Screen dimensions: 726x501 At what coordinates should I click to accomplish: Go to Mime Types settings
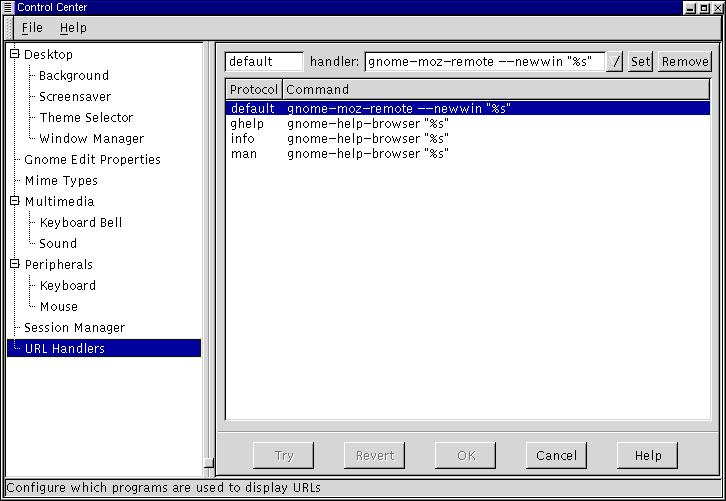click(x=61, y=181)
